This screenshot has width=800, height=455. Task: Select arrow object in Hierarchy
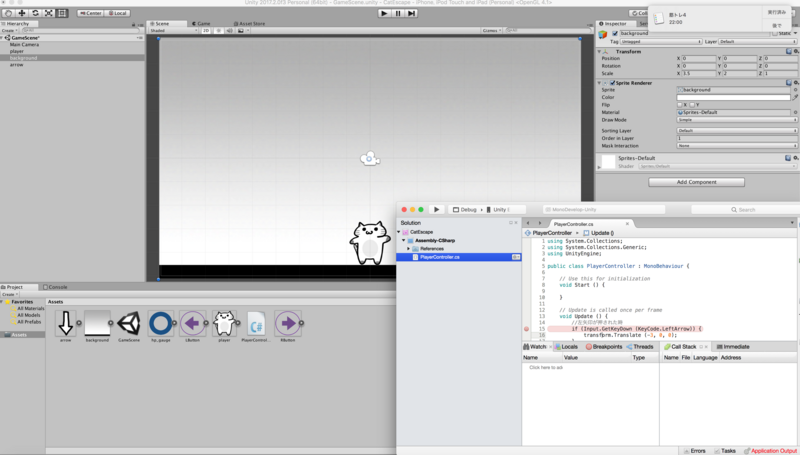(x=16, y=65)
